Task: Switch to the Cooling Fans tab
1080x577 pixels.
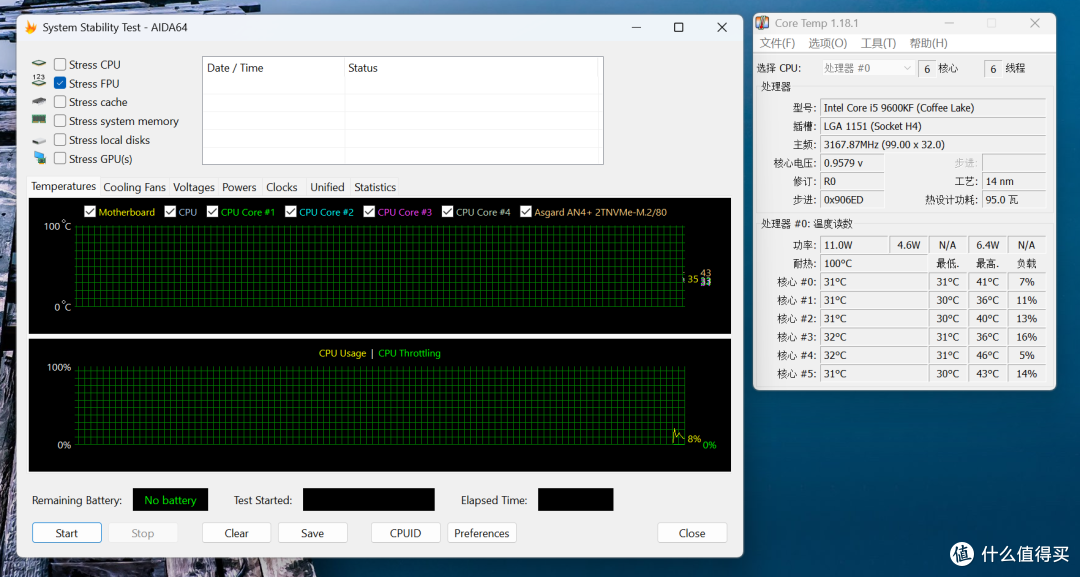Action: pos(134,187)
